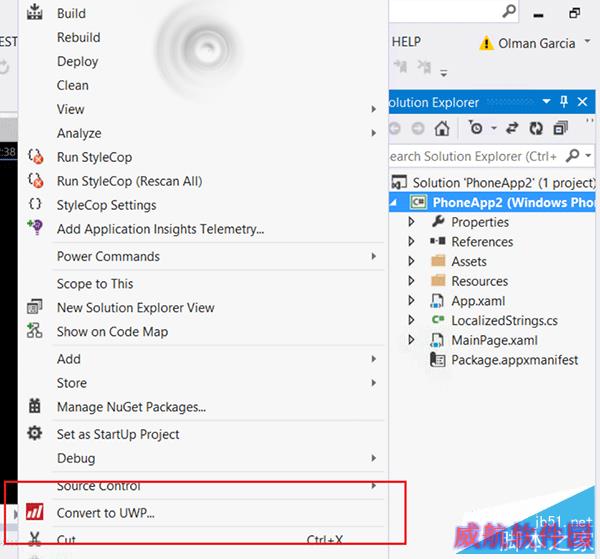
Task: Click the Set as StartUp Project gear icon
Action: (x=35, y=434)
